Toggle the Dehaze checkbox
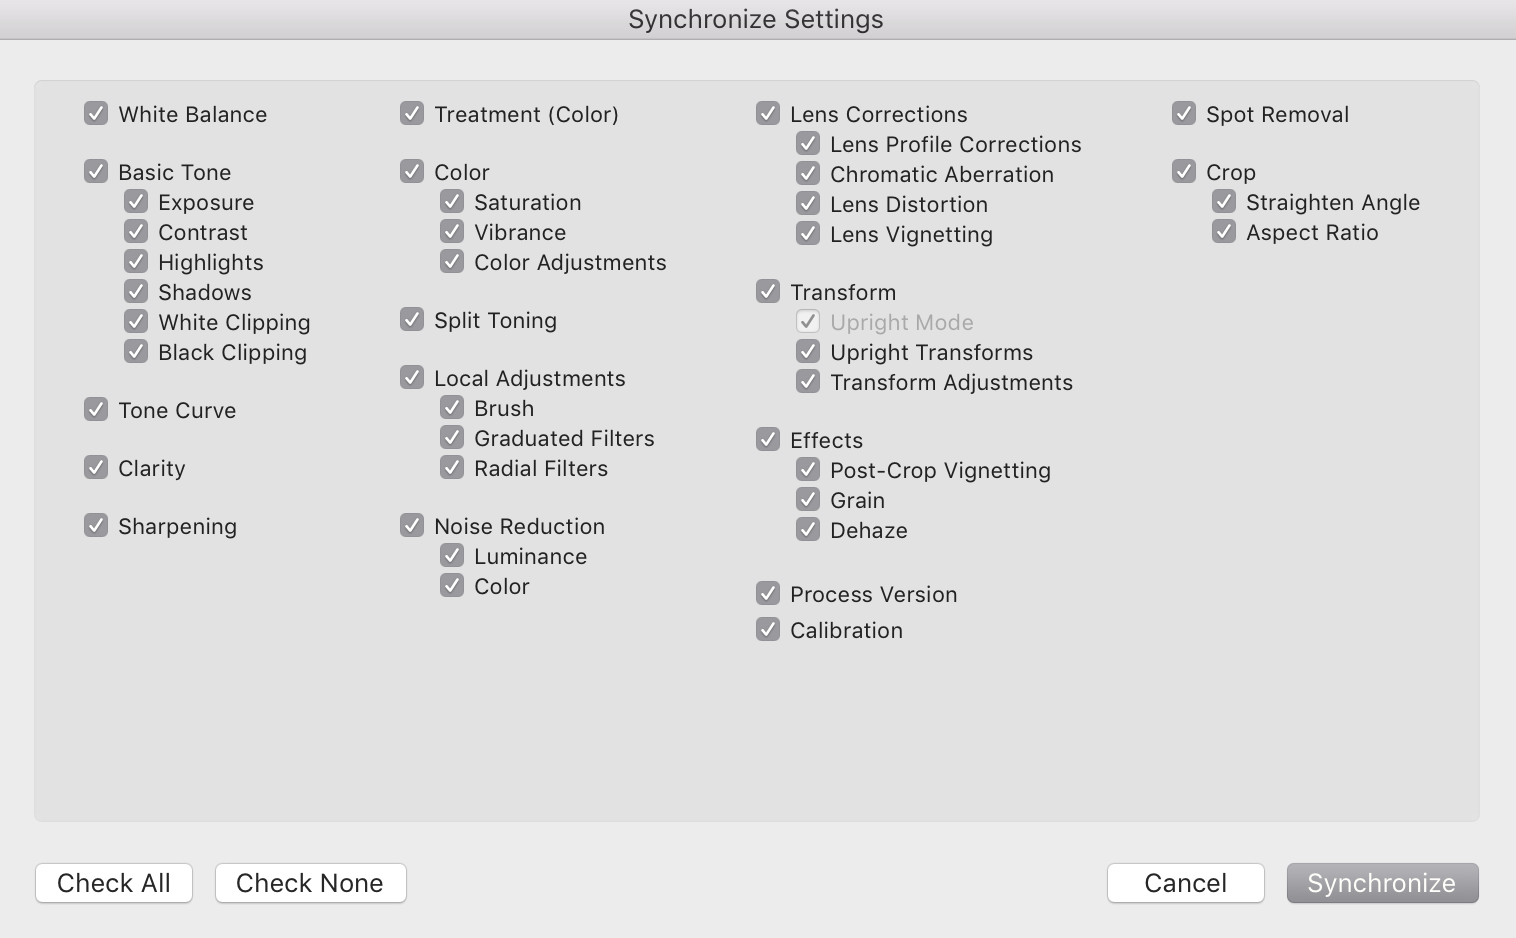1516x938 pixels. click(808, 529)
